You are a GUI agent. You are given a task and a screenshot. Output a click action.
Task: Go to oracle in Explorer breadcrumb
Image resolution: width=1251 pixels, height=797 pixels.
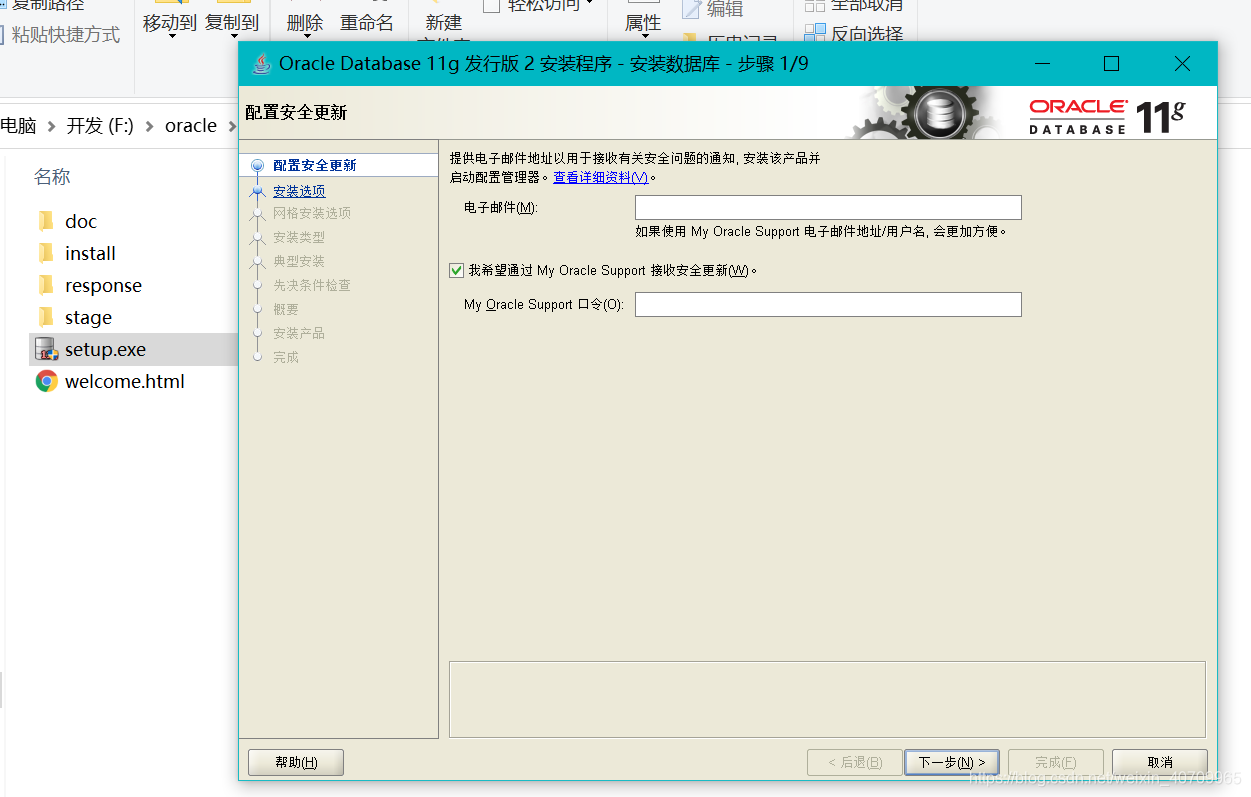[x=191, y=126]
